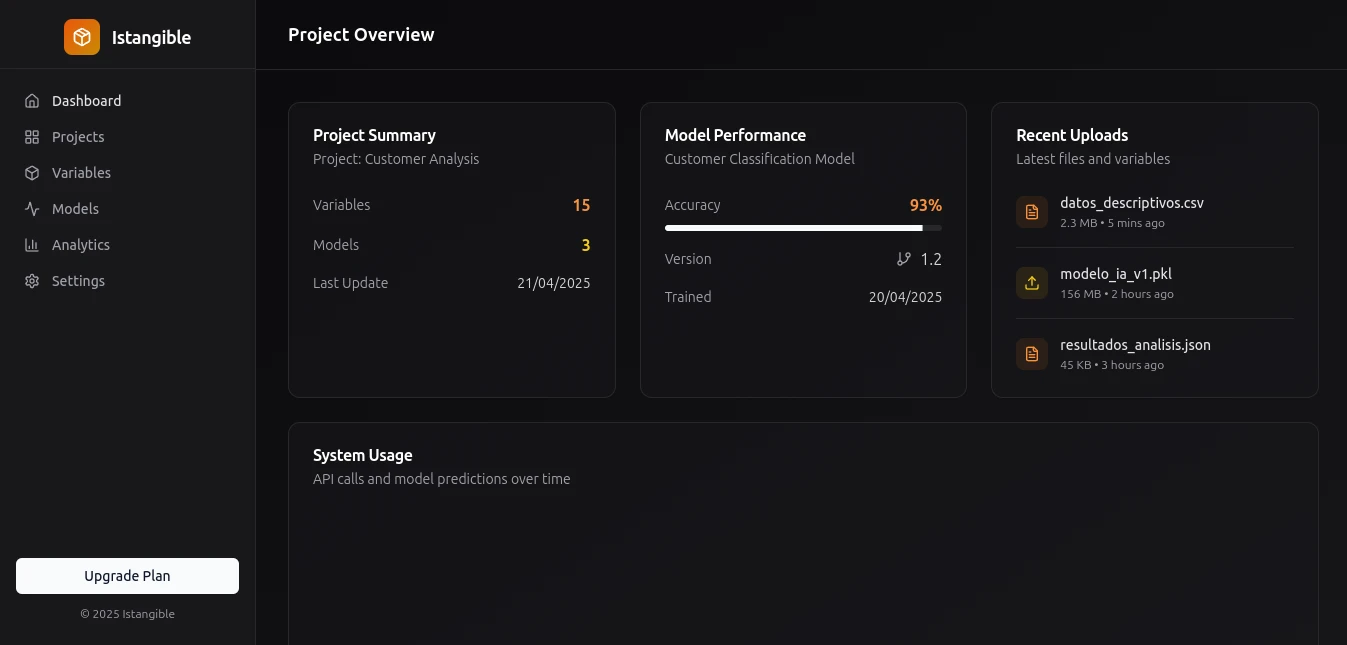Screen dimensions: 1347x645
Task: Click the version branch icon beside 1.2
Action: (904, 259)
